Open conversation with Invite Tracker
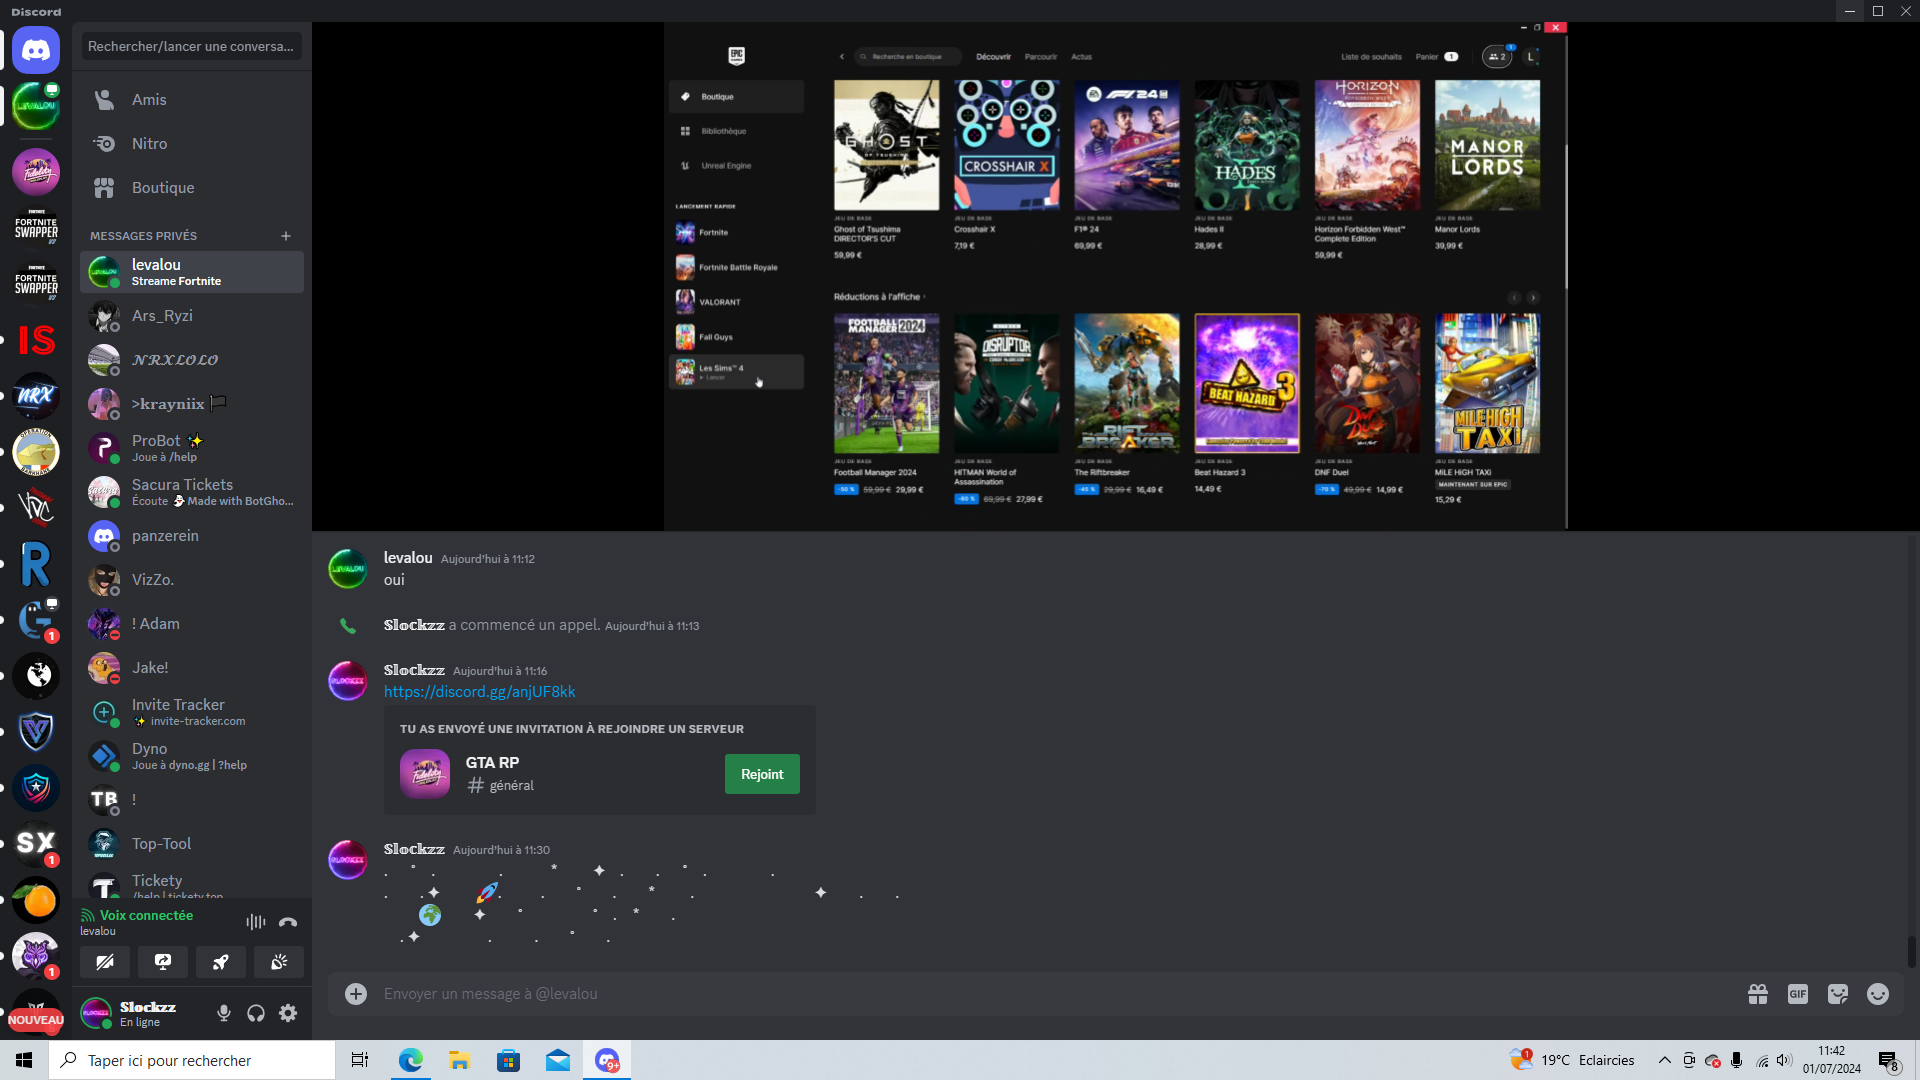This screenshot has width=1920, height=1080. (x=192, y=712)
